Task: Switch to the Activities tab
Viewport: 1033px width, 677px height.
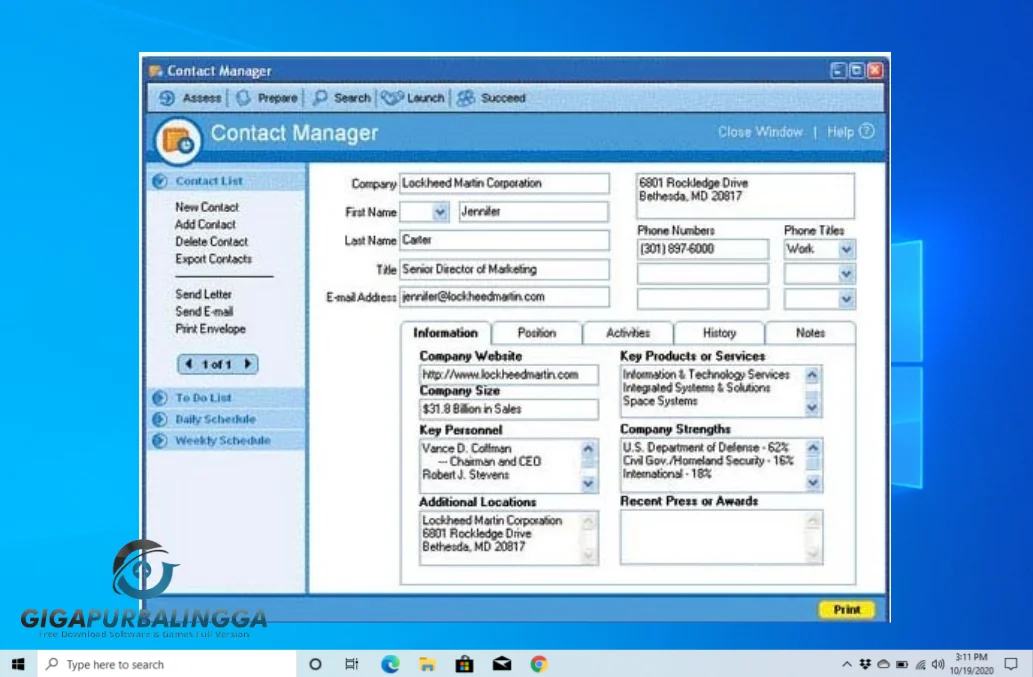Action: (628, 333)
